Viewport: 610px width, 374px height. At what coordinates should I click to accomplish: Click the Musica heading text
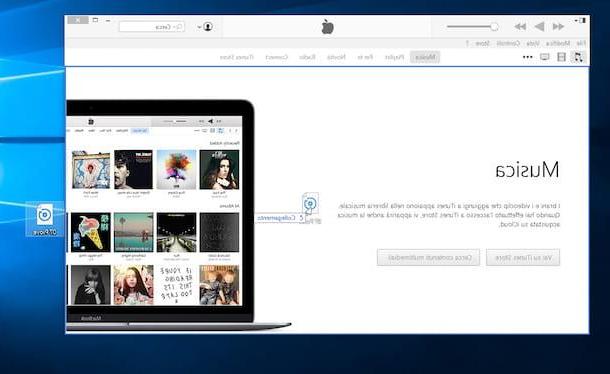click(527, 170)
